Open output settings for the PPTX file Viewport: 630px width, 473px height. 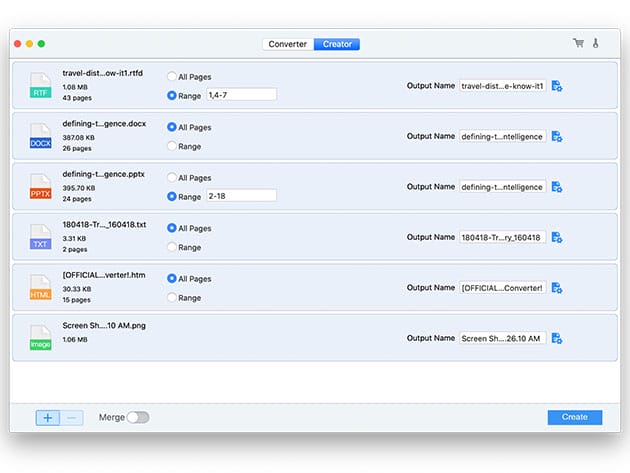point(557,187)
